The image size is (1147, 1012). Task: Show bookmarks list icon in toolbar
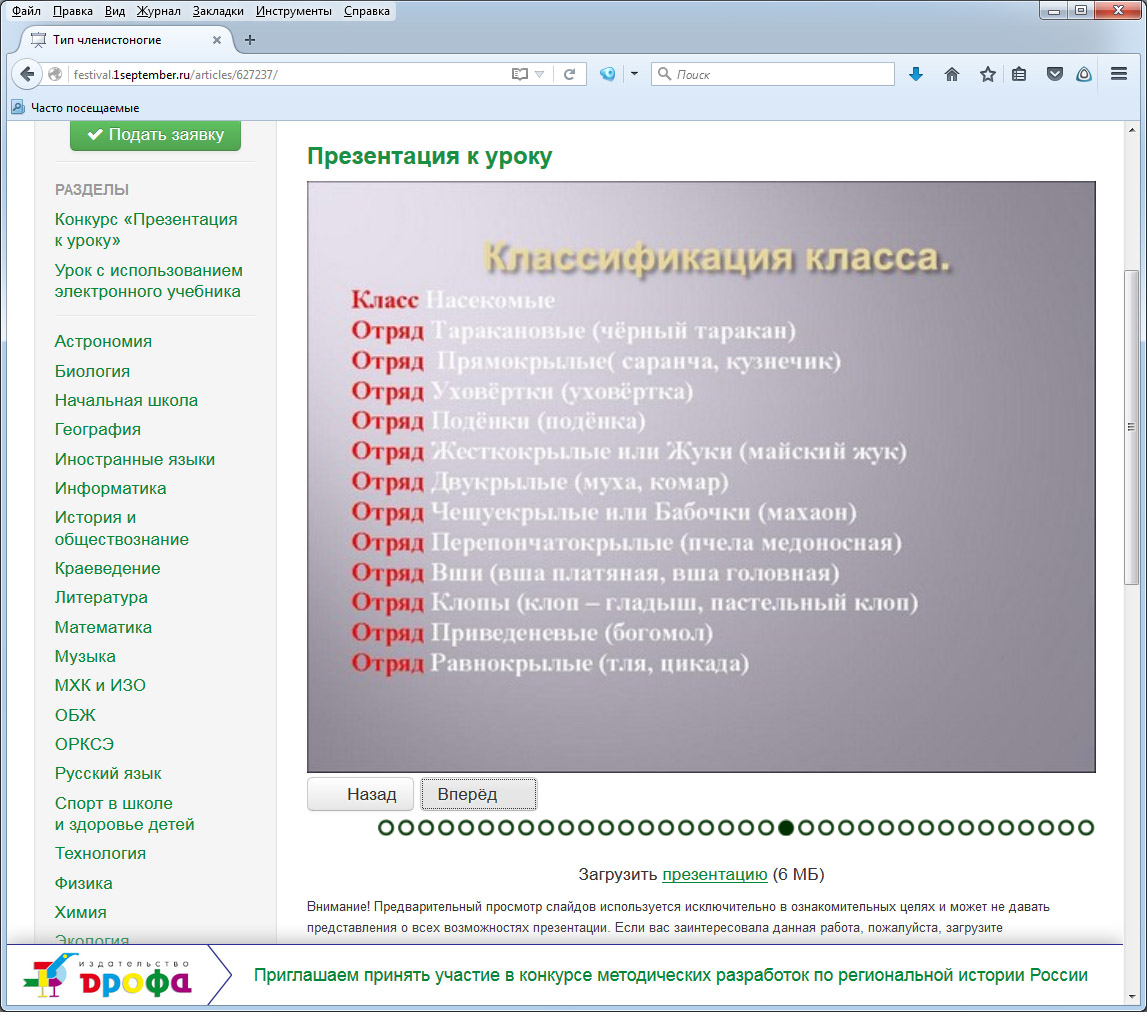coord(1019,74)
